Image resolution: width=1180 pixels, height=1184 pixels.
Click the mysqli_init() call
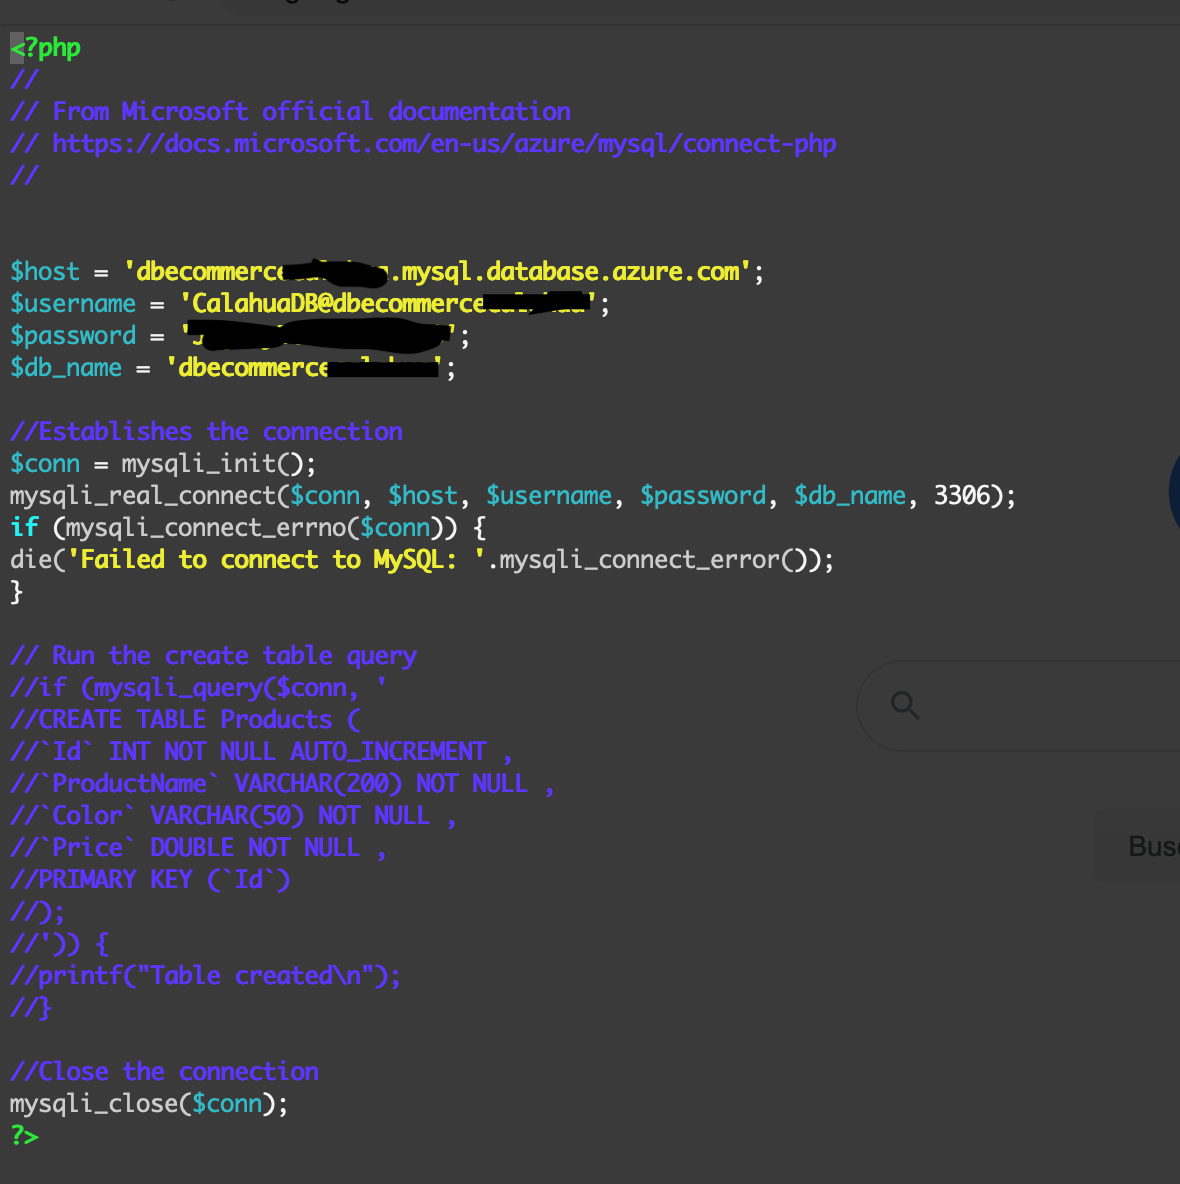coord(218,464)
